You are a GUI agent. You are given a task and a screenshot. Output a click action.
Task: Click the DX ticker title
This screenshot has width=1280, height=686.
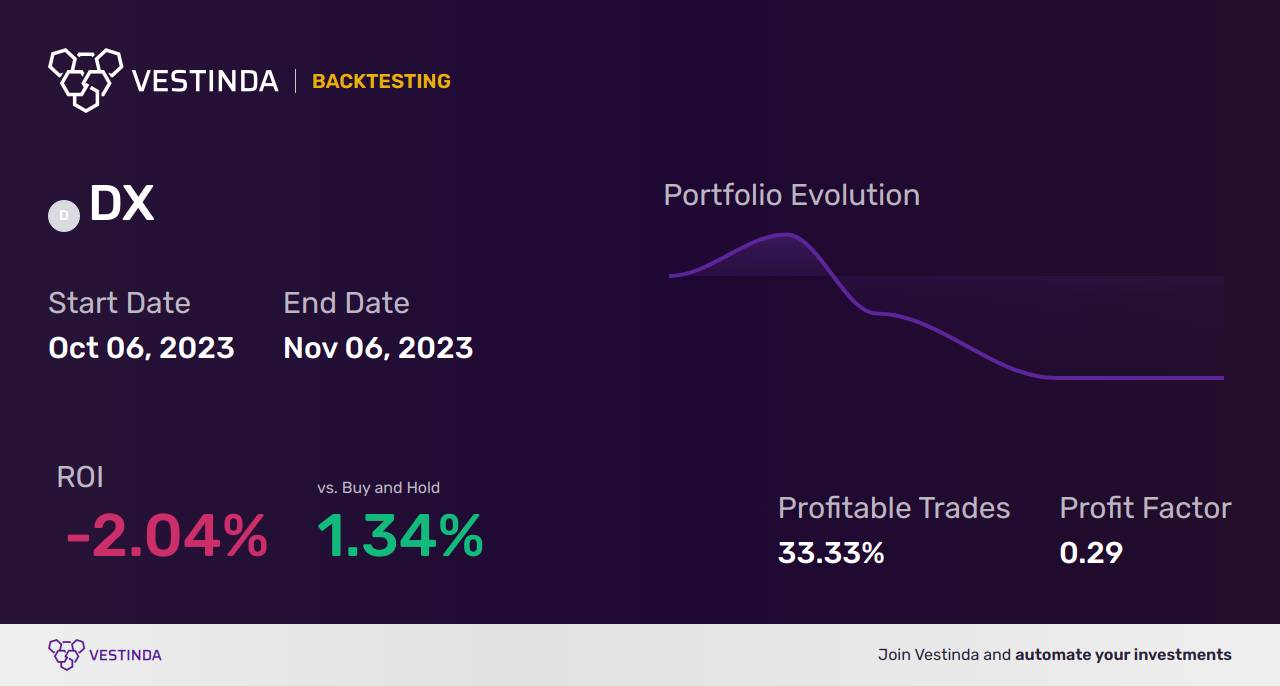click(x=122, y=204)
